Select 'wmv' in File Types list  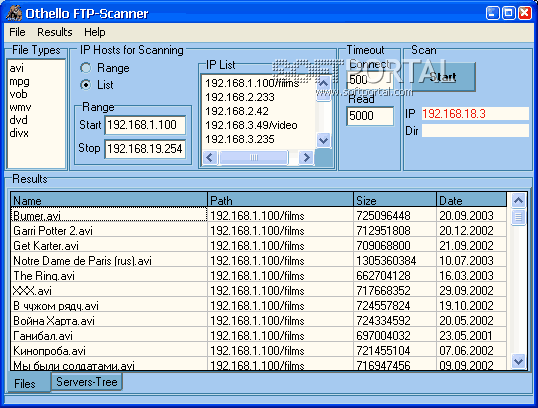(x=20, y=107)
